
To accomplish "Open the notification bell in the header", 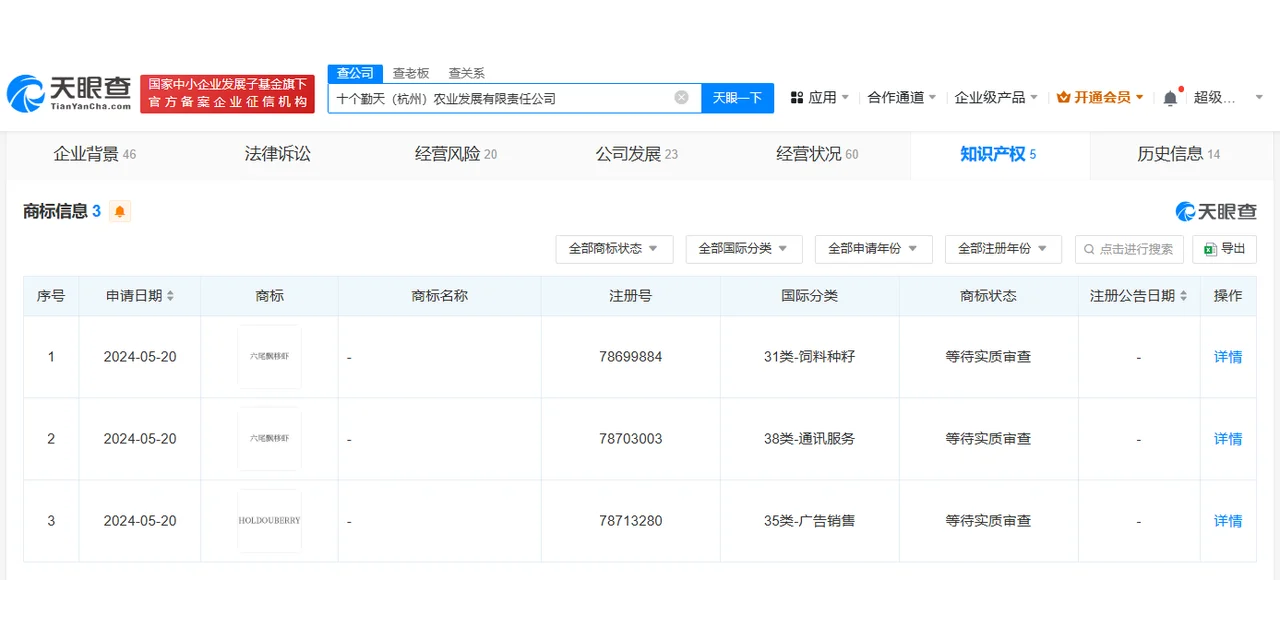I will click(1169, 98).
